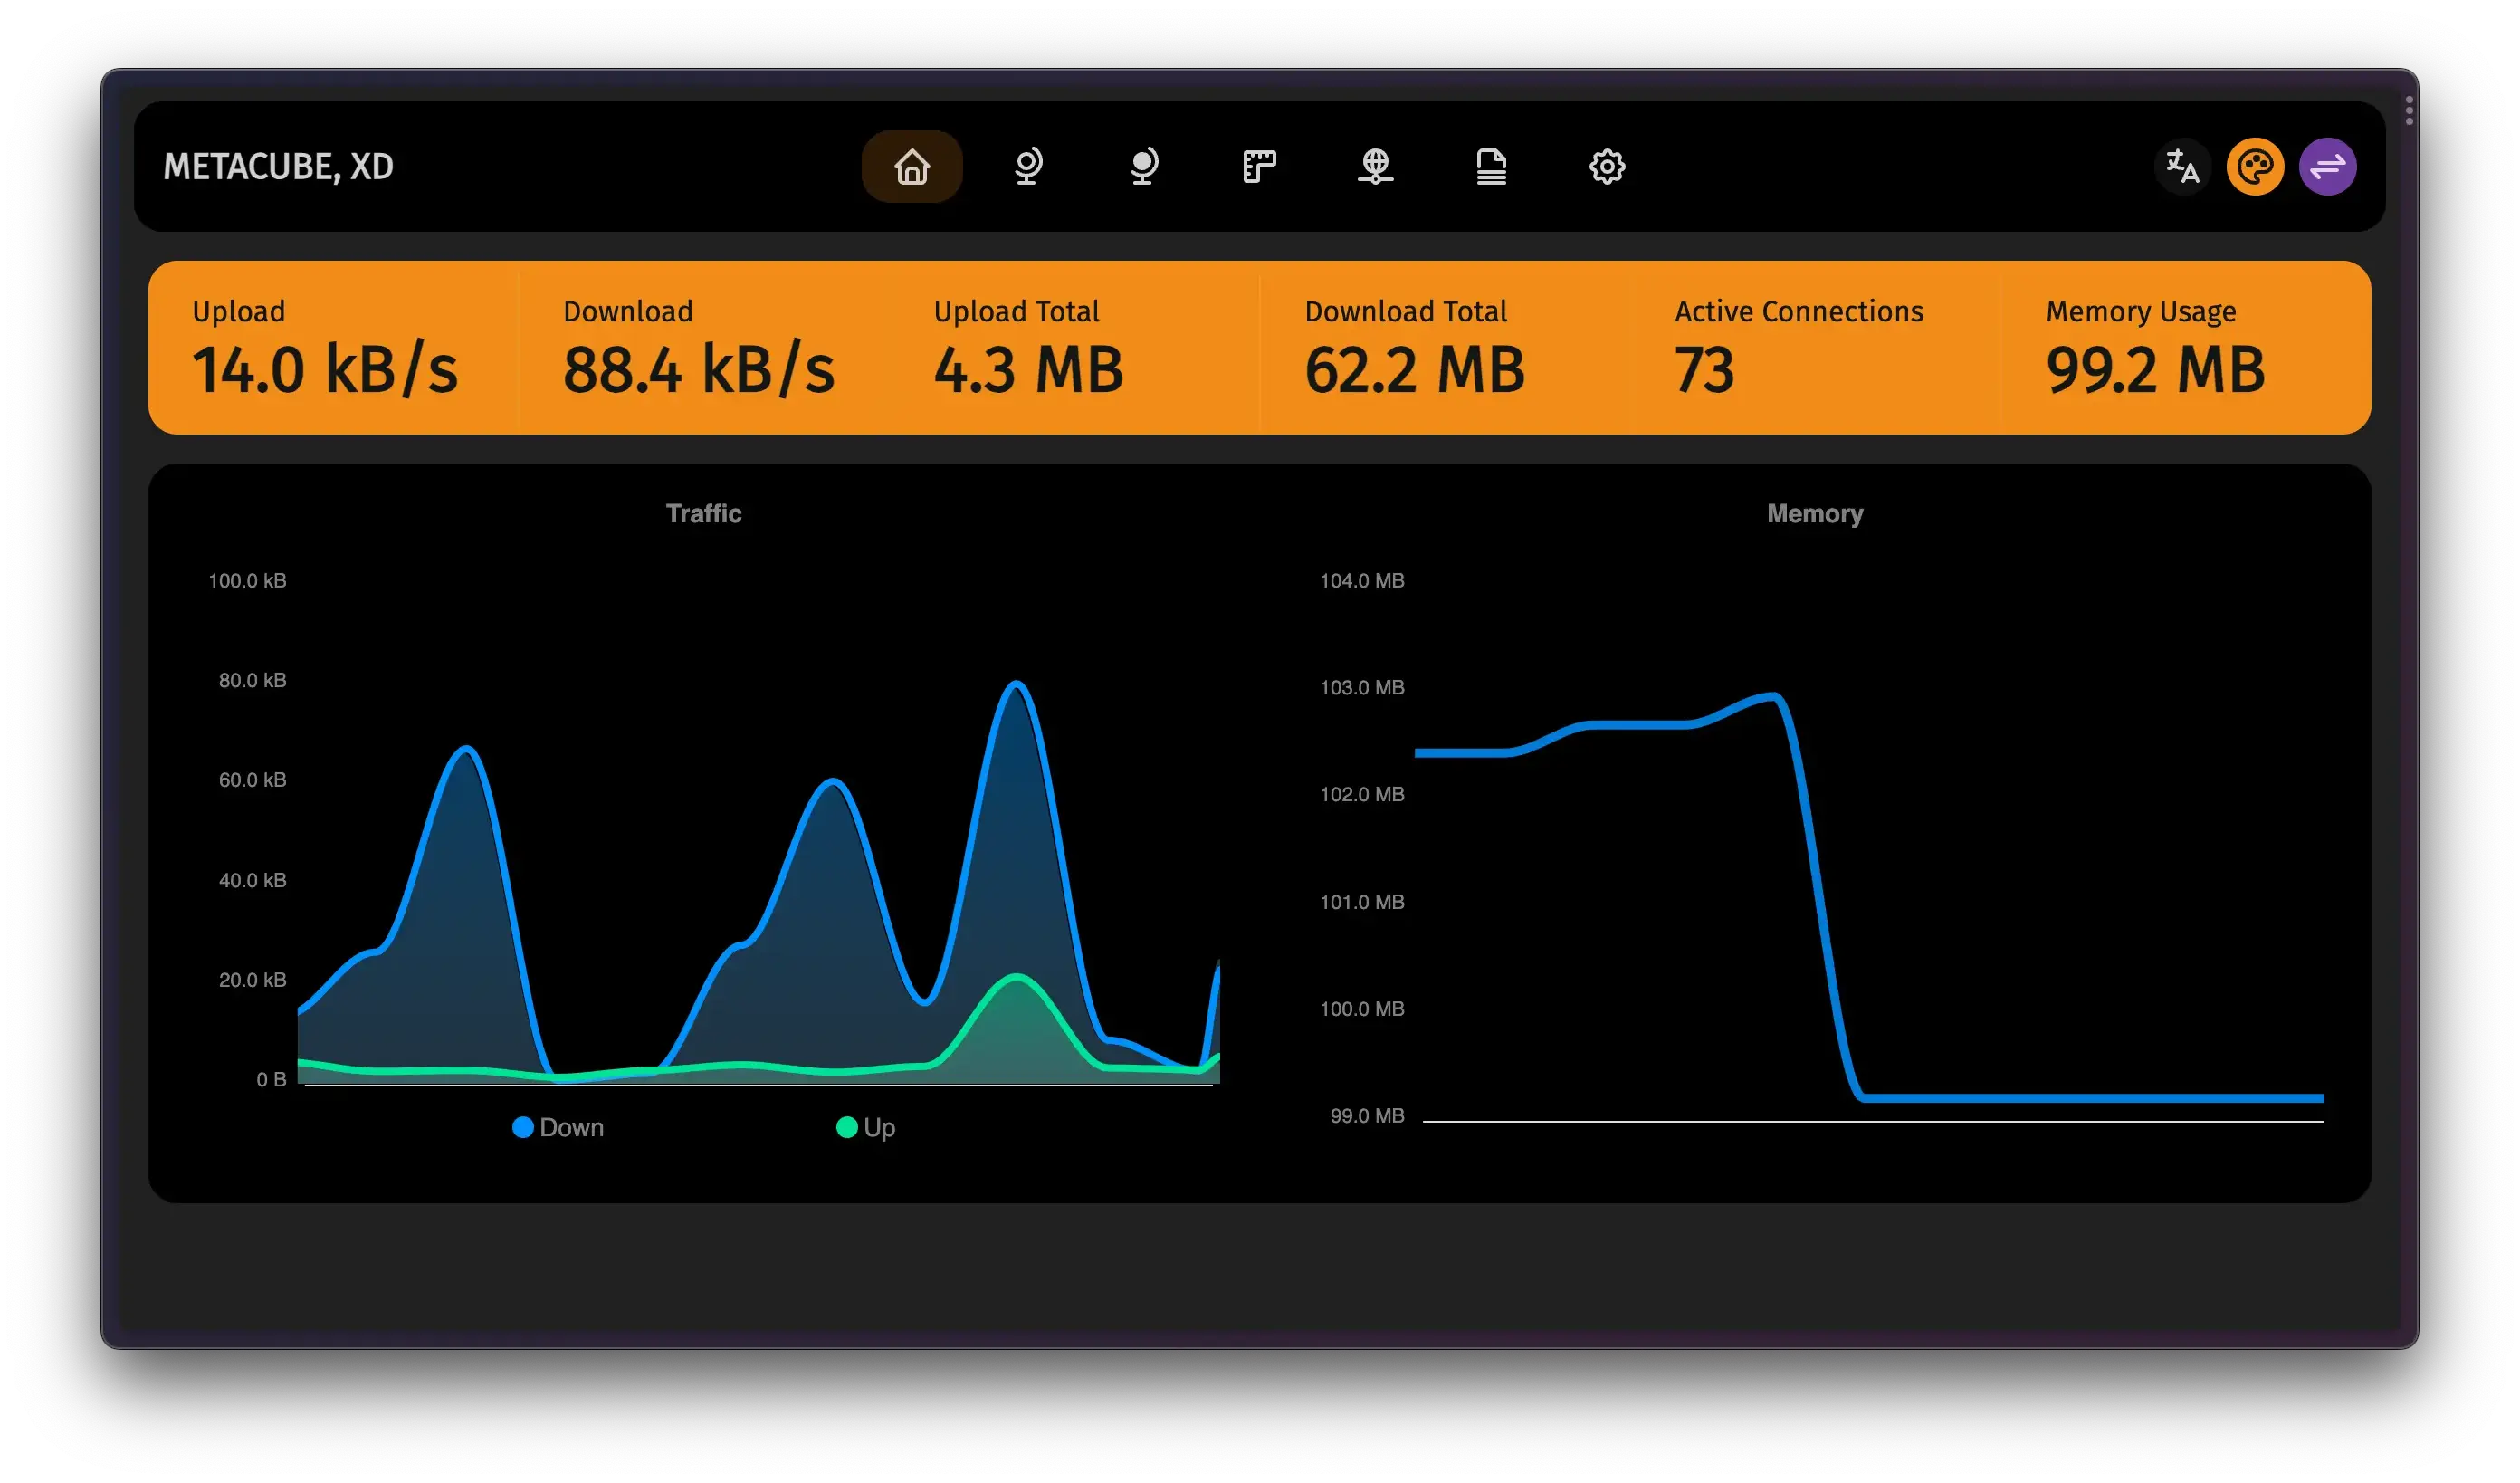The width and height of the screenshot is (2520, 1483).
Task: Click the vertical scrollbar thumb at window edge
Action: (x=2409, y=111)
